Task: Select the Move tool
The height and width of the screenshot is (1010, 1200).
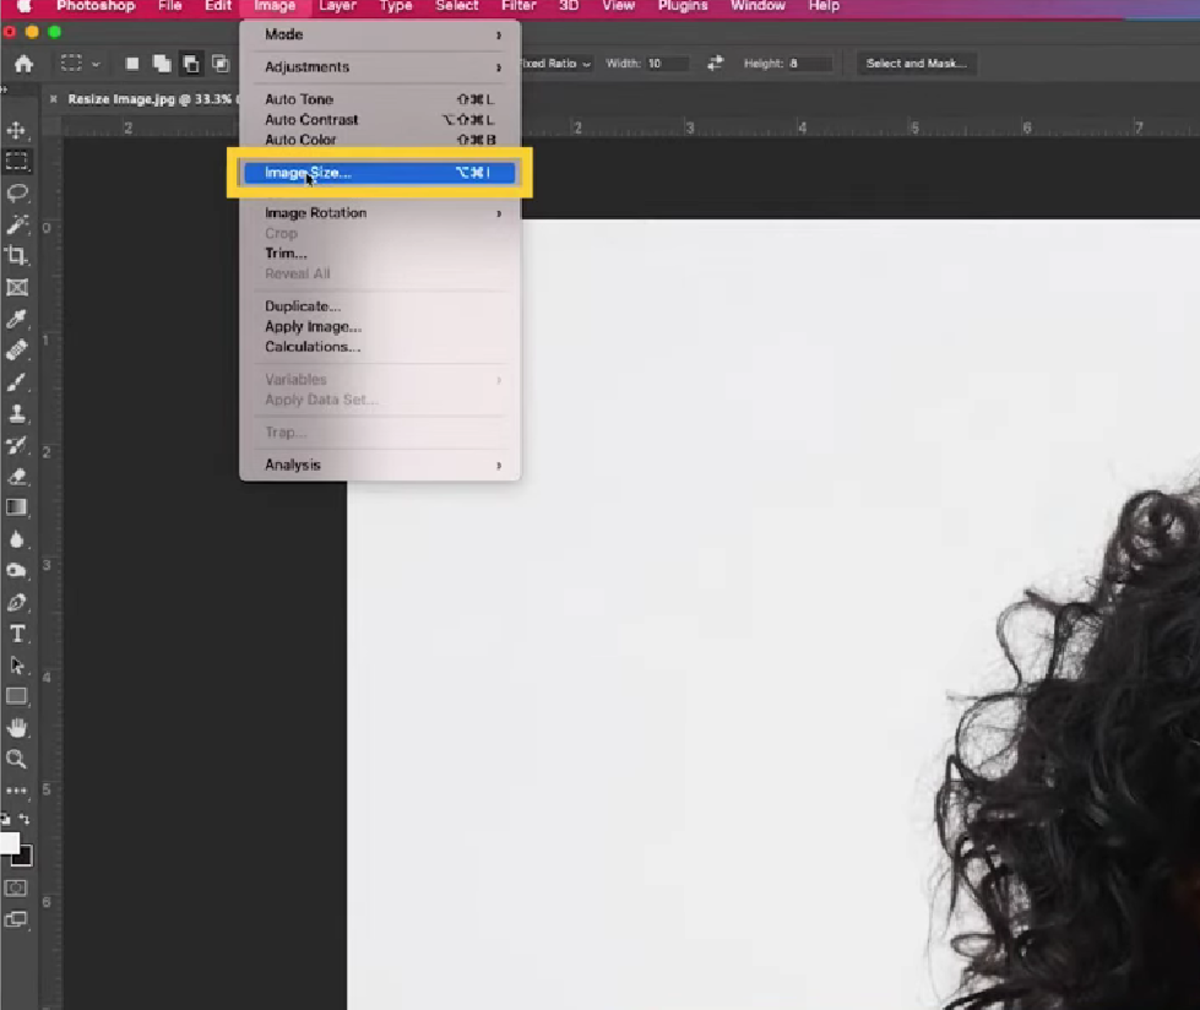Action: pos(16,129)
